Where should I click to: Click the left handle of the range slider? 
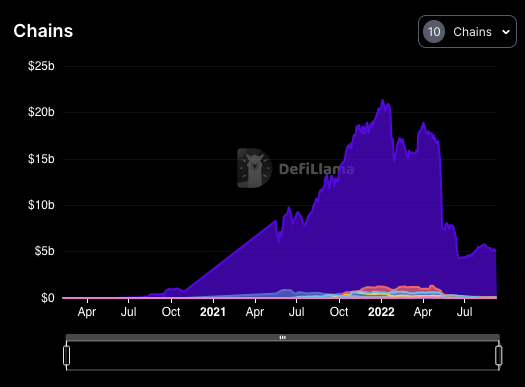pos(67,355)
